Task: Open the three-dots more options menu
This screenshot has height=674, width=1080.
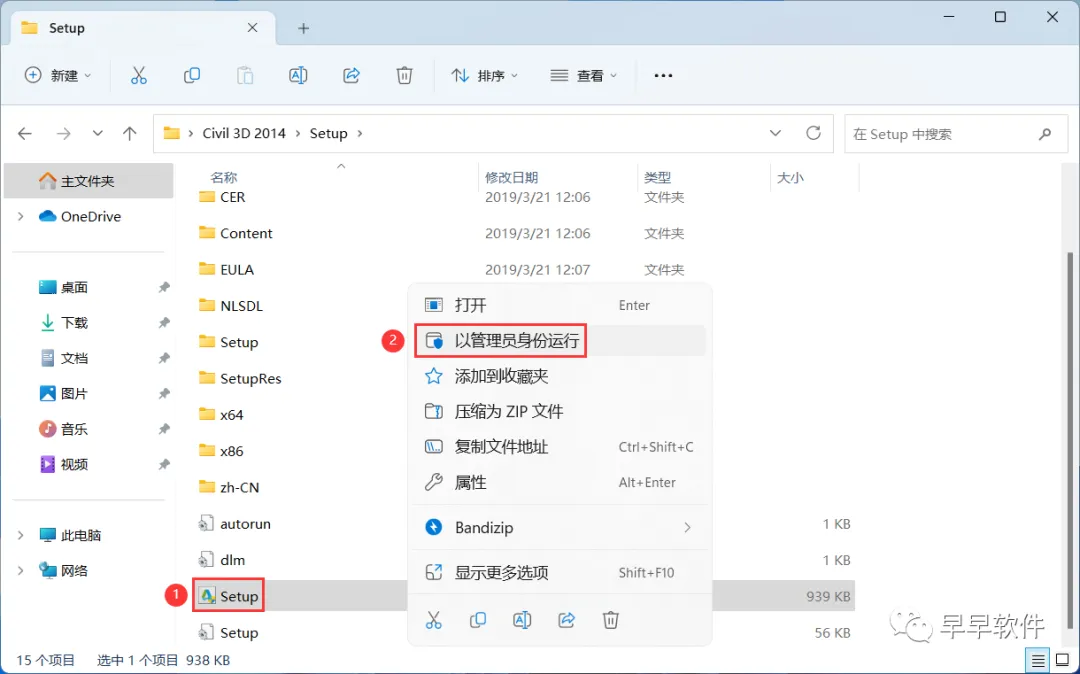Action: coord(663,76)
